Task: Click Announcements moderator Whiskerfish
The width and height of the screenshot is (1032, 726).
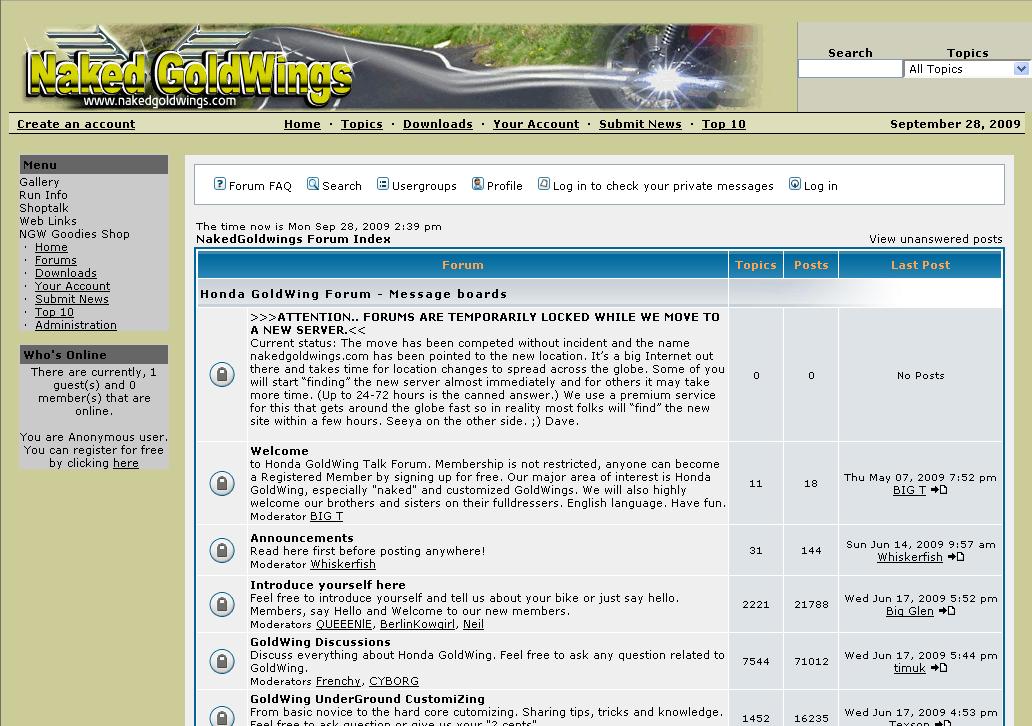Action: (343, 564)
